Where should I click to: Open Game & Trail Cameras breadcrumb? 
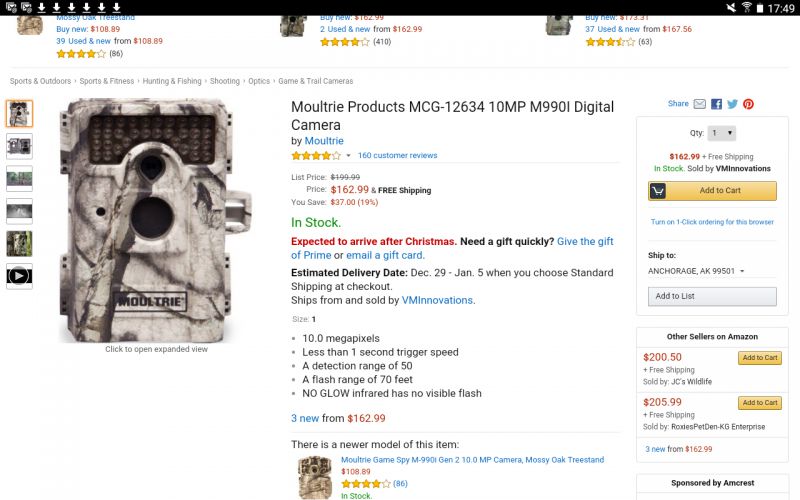point(315,81)
